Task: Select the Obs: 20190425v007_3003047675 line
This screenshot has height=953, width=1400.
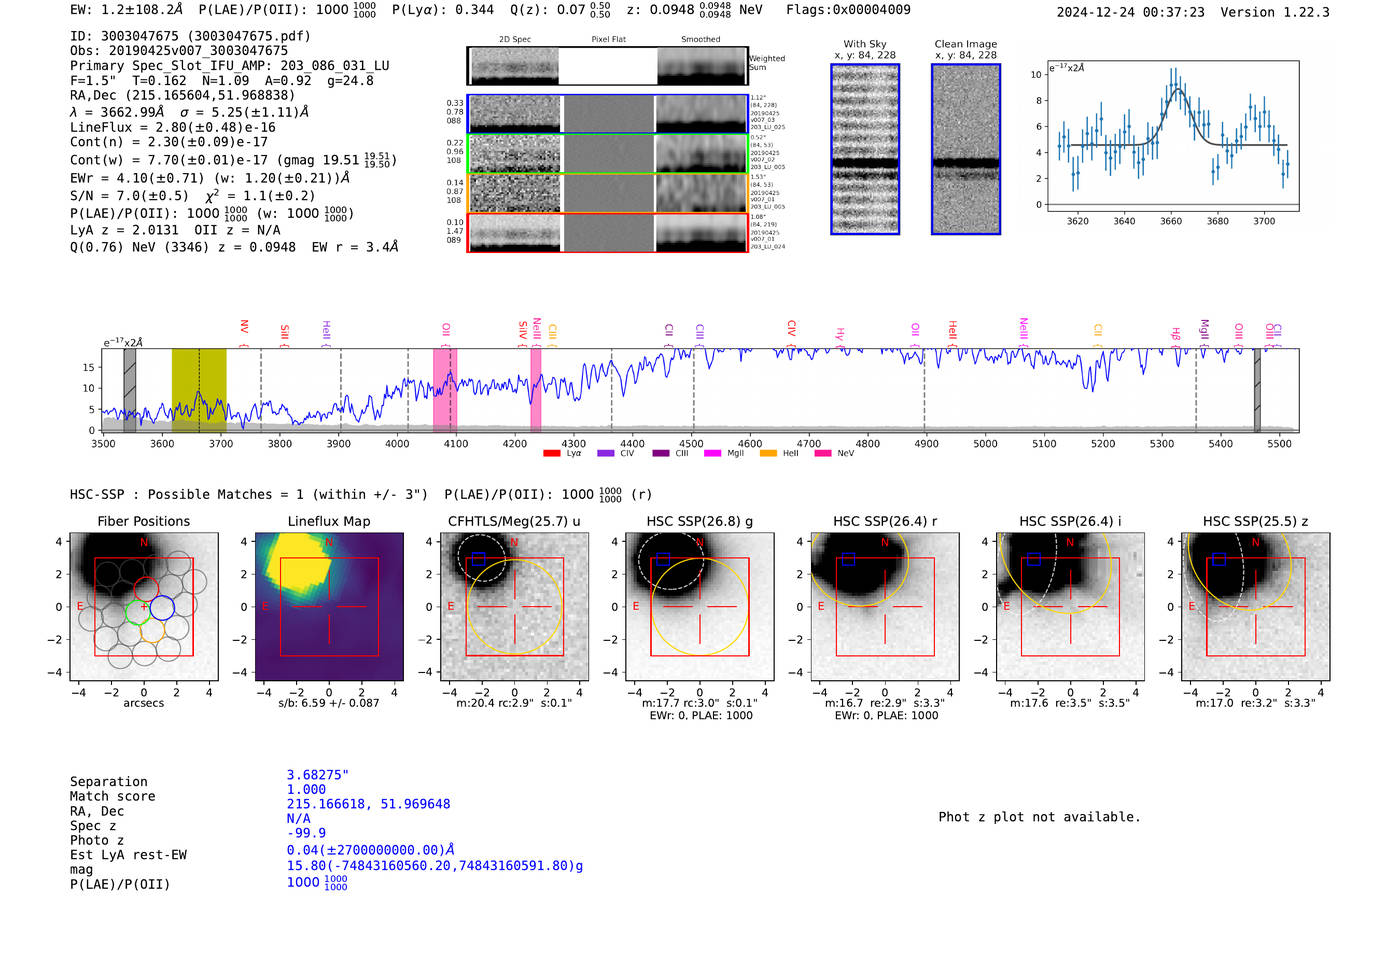Action: tap(179, 51)
